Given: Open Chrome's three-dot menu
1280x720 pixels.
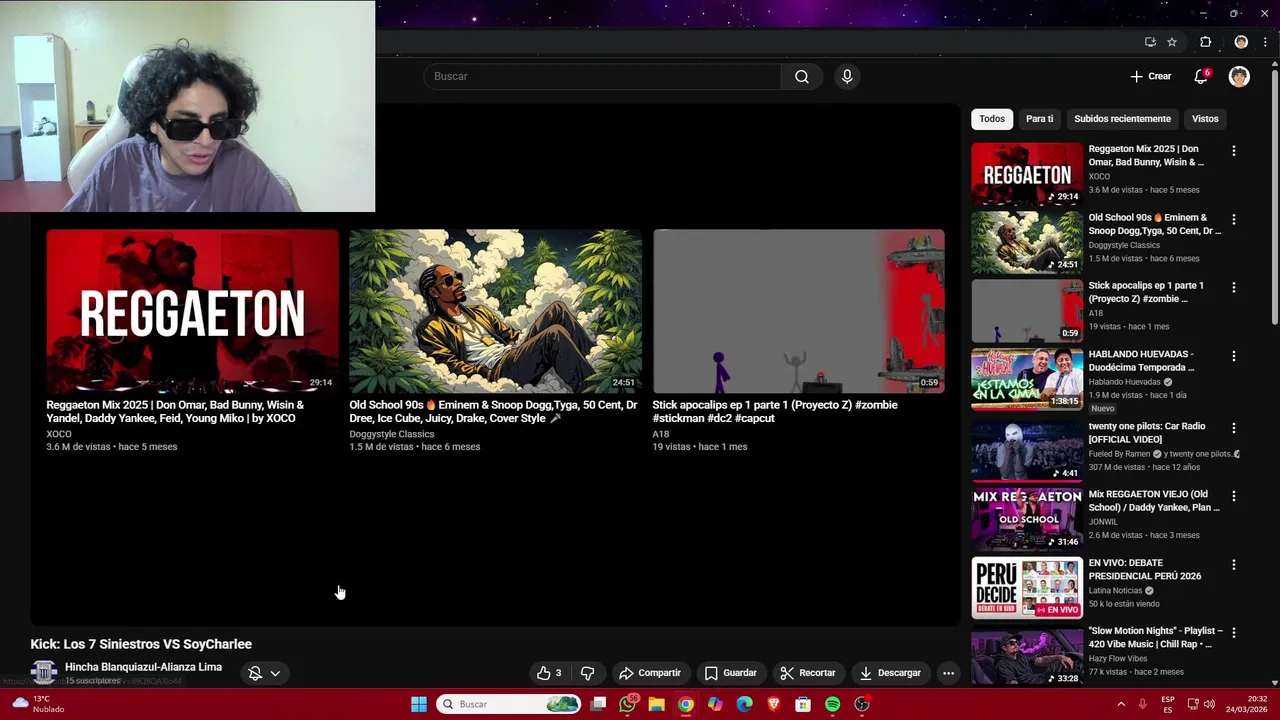Looking at the screenshot, I should coord(1263,42).
